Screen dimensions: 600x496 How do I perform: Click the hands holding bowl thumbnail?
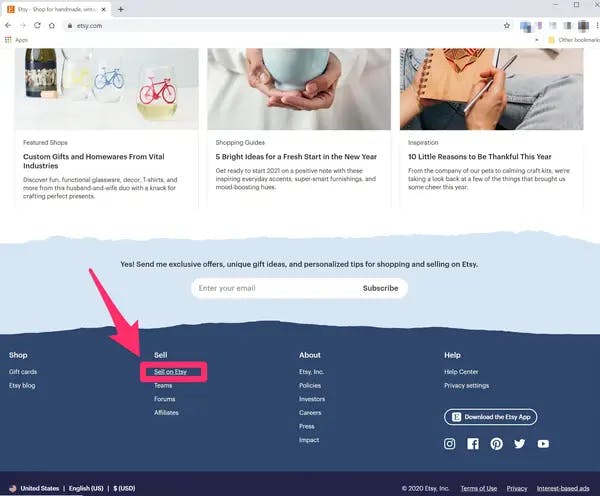(x=299, y=89)
